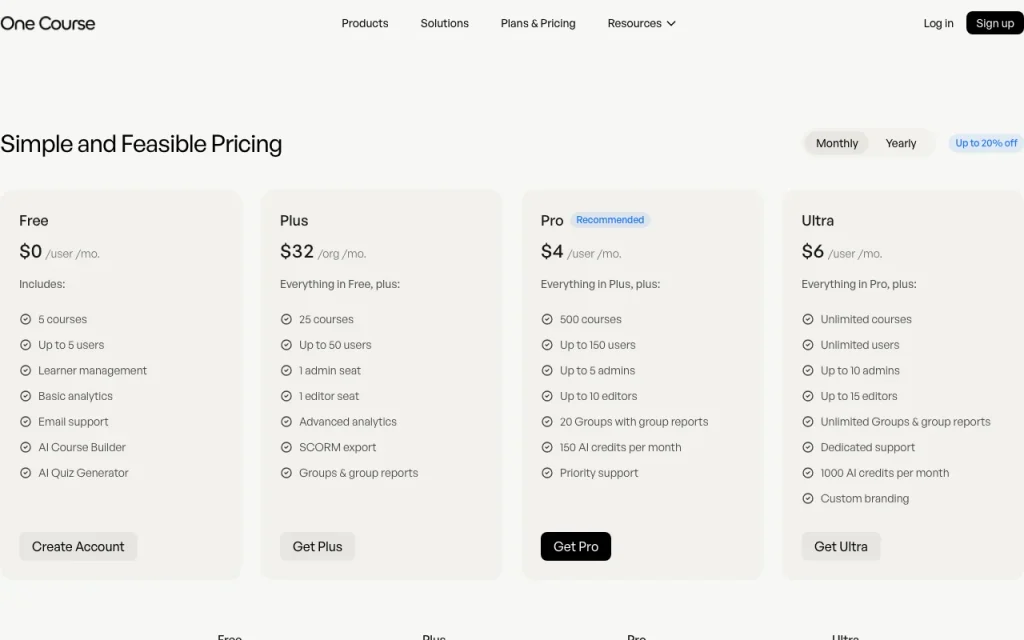Click the Everything in Plus, plus: text
The width and height of the screenshot is (1024, 640).
600,284
